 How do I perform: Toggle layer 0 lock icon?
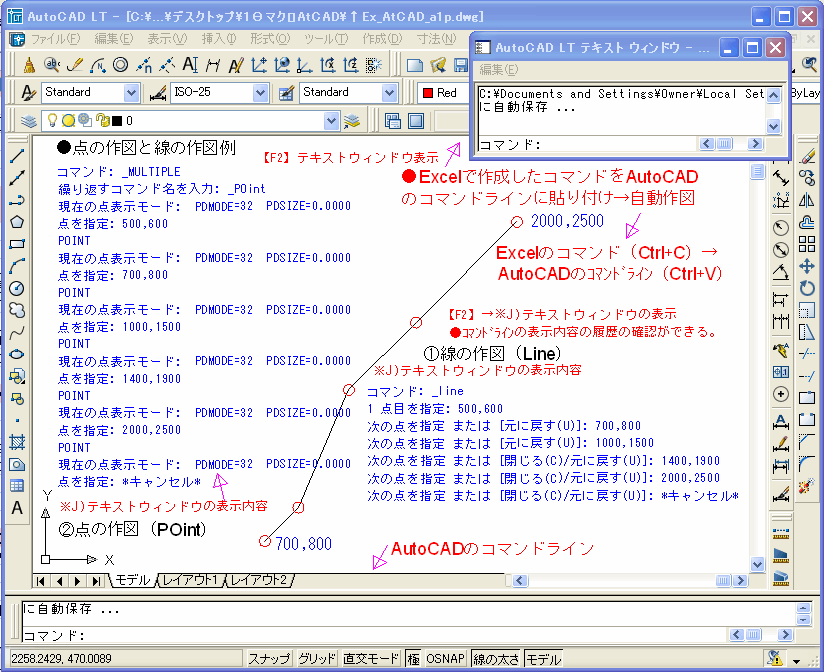(102, 121)
